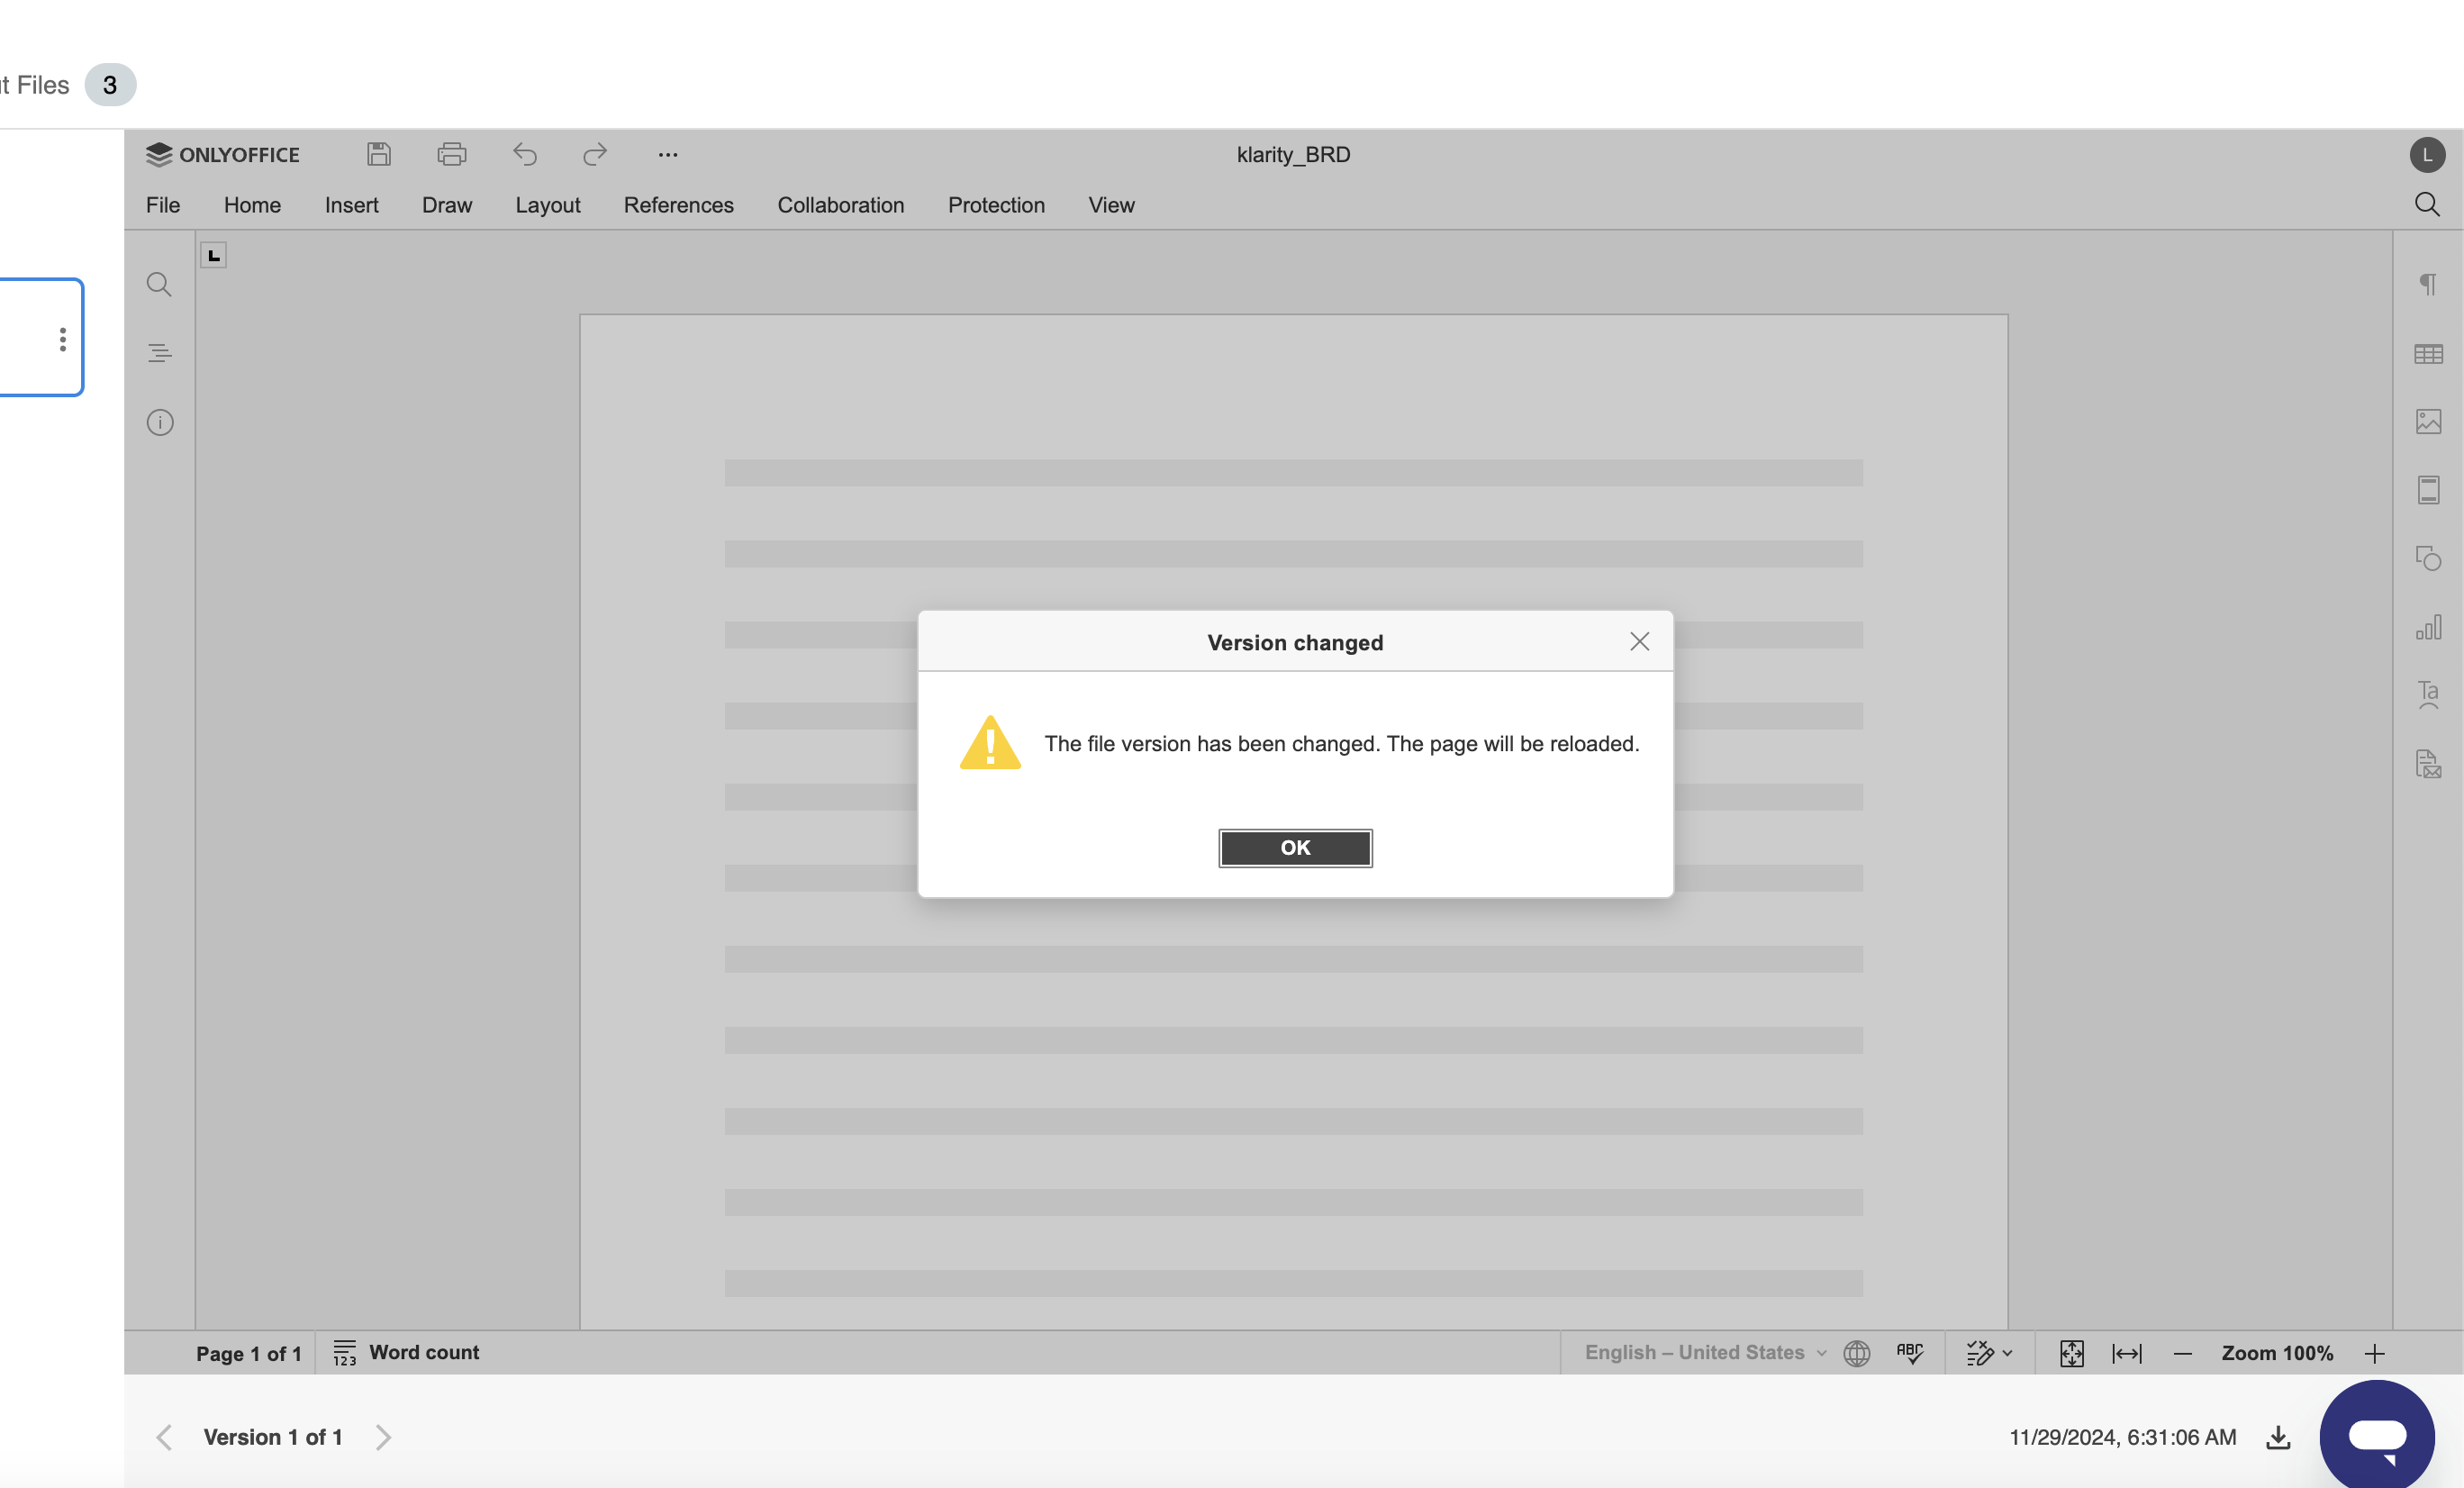Open the View tab
Screen dimensions: 2464x1488
[1111, 205]
